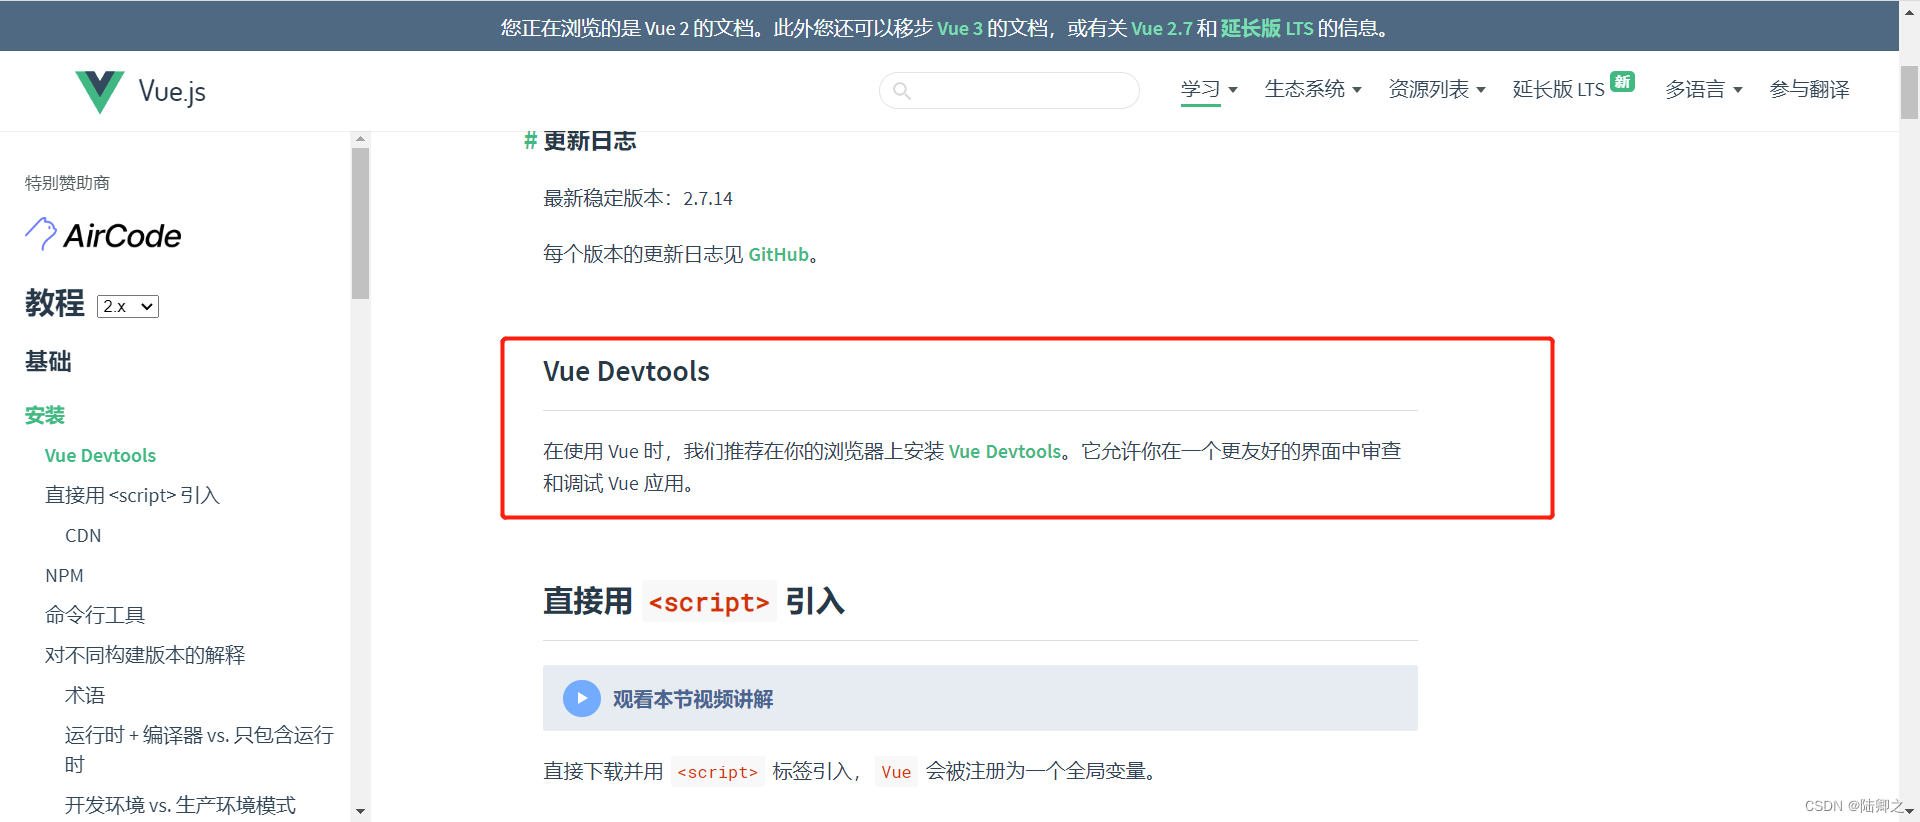Select 开发环境 vs. 生产环境模式 item

(x=180, y=805)
